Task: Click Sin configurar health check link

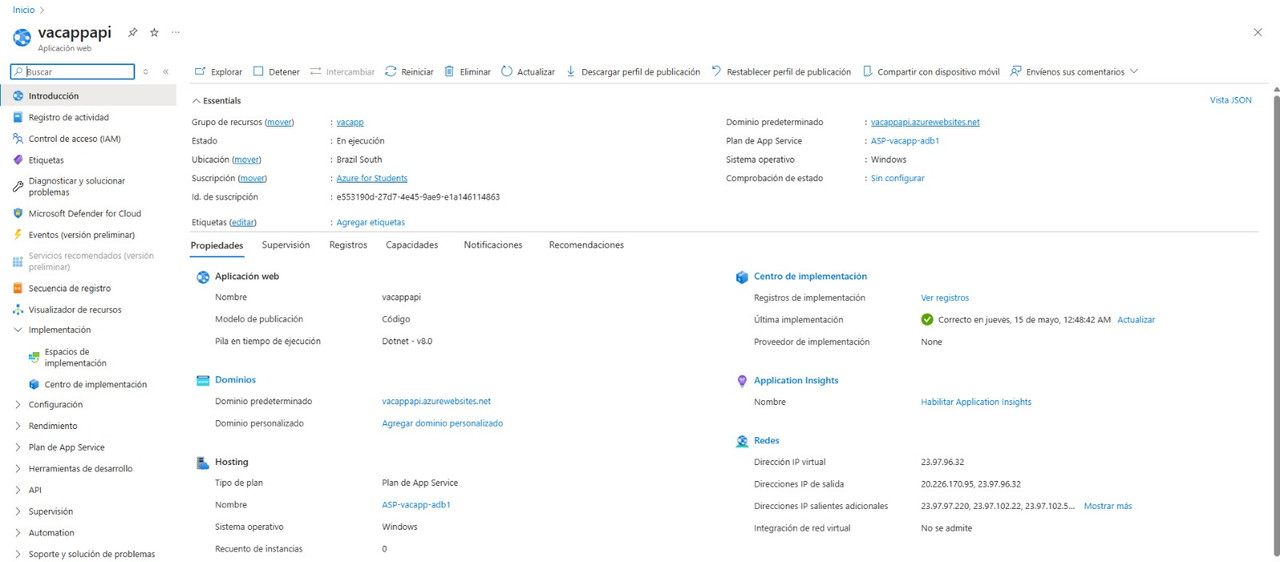Action: tap(897, 178)
